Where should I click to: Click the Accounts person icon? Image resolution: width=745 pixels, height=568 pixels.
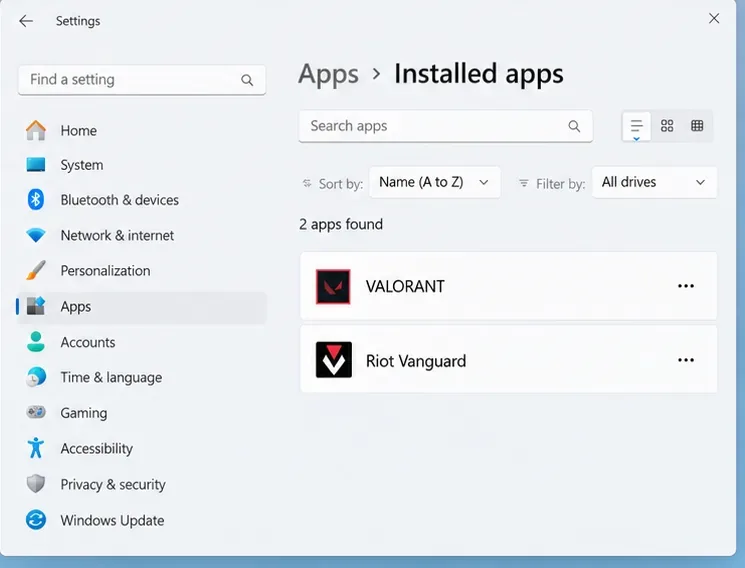pyautogui.click(x=36, y=342)
